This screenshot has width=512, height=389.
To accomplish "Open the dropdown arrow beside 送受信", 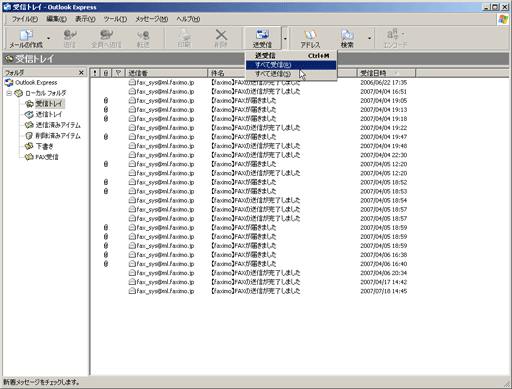I will coord(285,39).
